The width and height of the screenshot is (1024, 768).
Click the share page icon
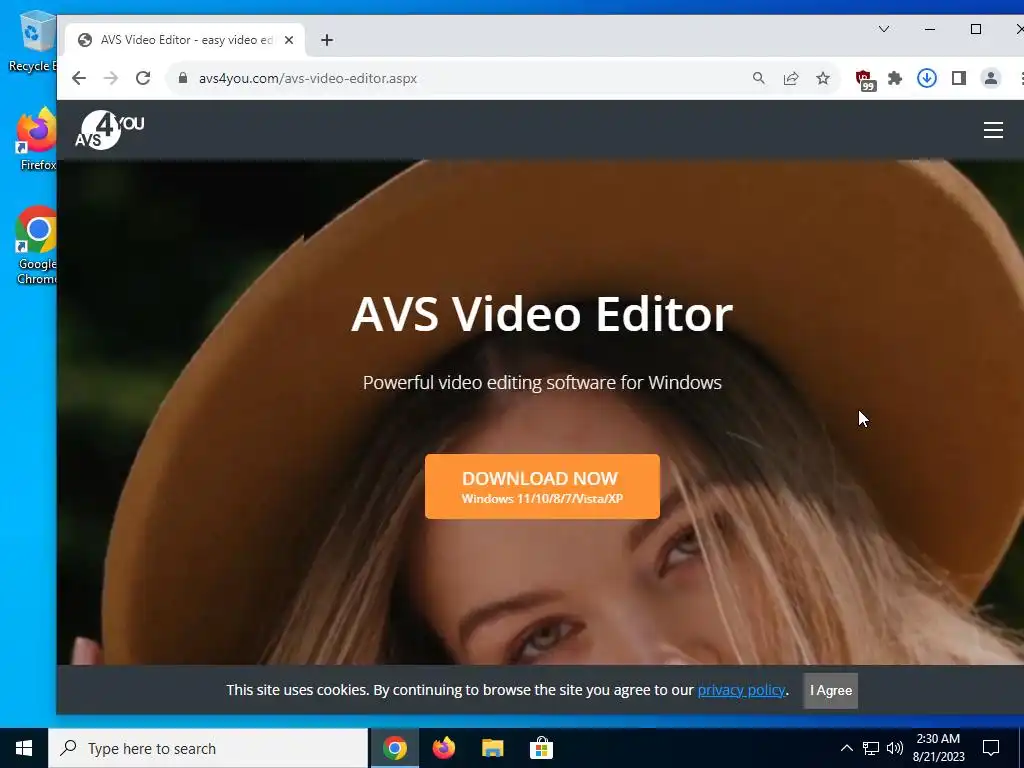click(x=791, y=78)
